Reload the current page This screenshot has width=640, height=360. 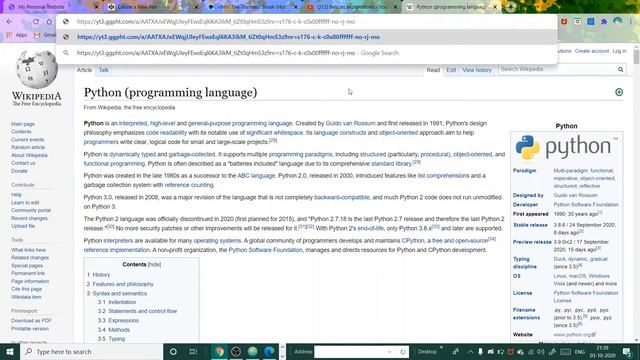click(36, 22)
